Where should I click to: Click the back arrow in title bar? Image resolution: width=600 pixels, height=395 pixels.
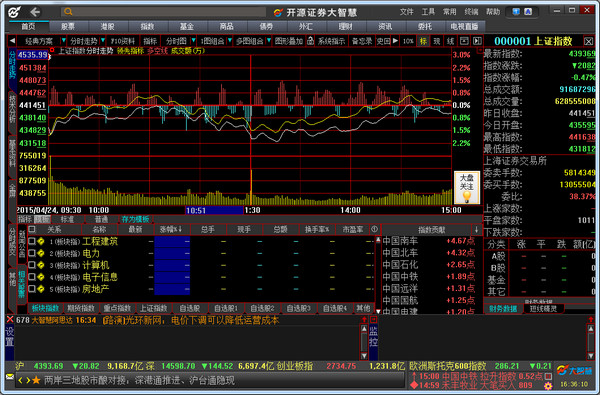(x=35, y=12)
